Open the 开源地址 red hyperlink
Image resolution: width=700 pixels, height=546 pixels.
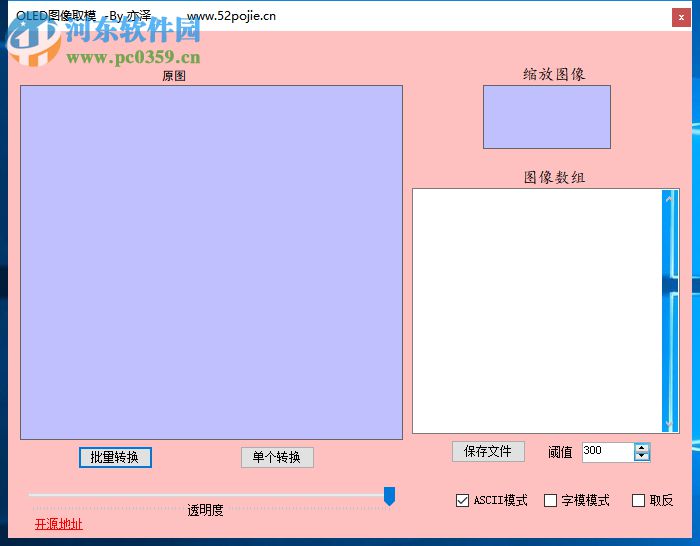58,524
